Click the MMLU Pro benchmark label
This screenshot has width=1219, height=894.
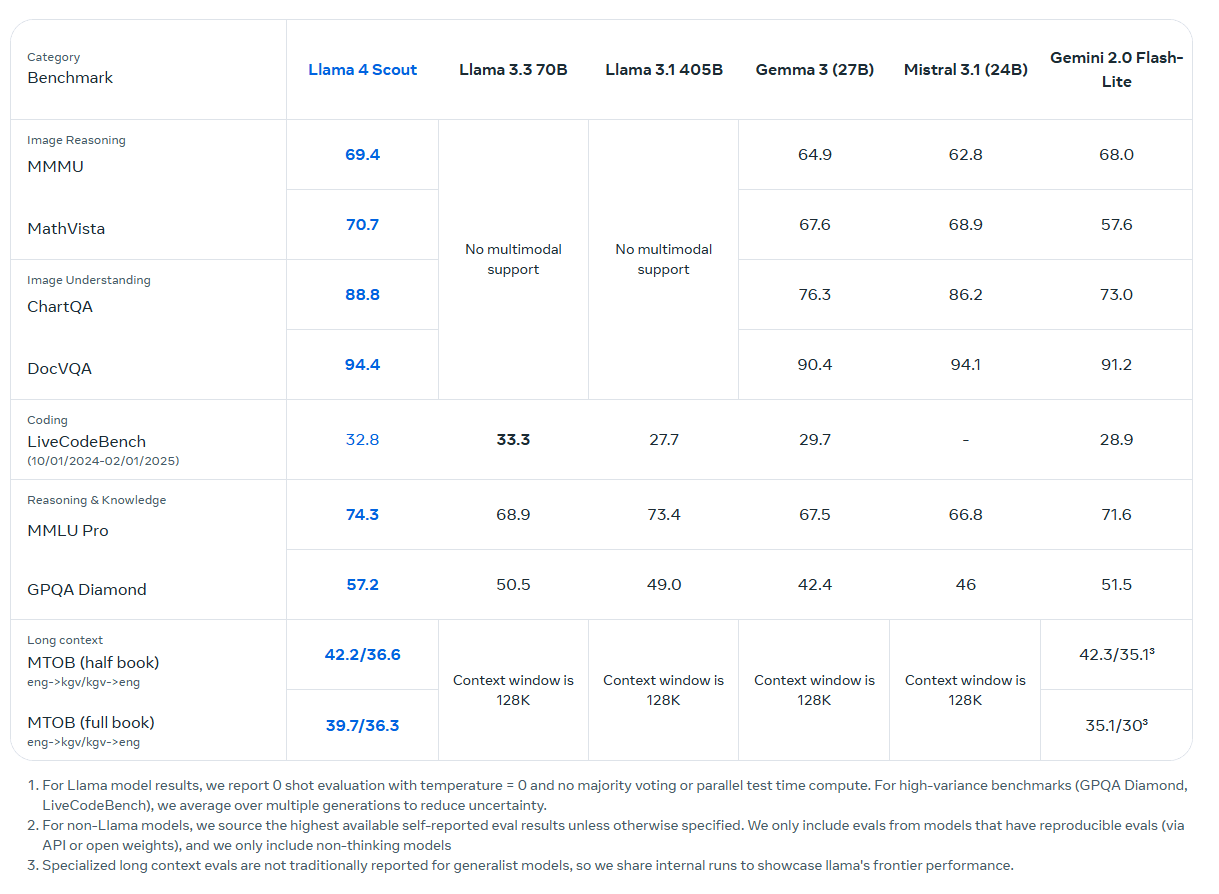[x=68, y=531]
